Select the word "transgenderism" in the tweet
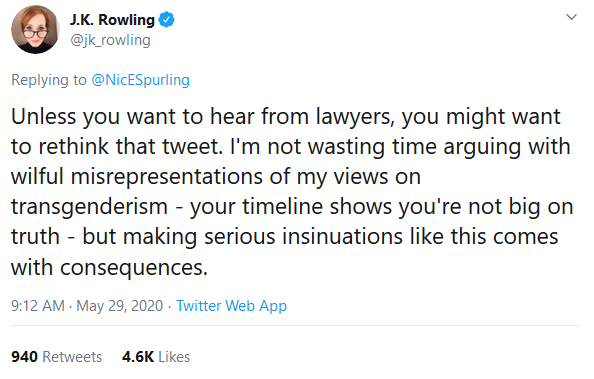 89,207
